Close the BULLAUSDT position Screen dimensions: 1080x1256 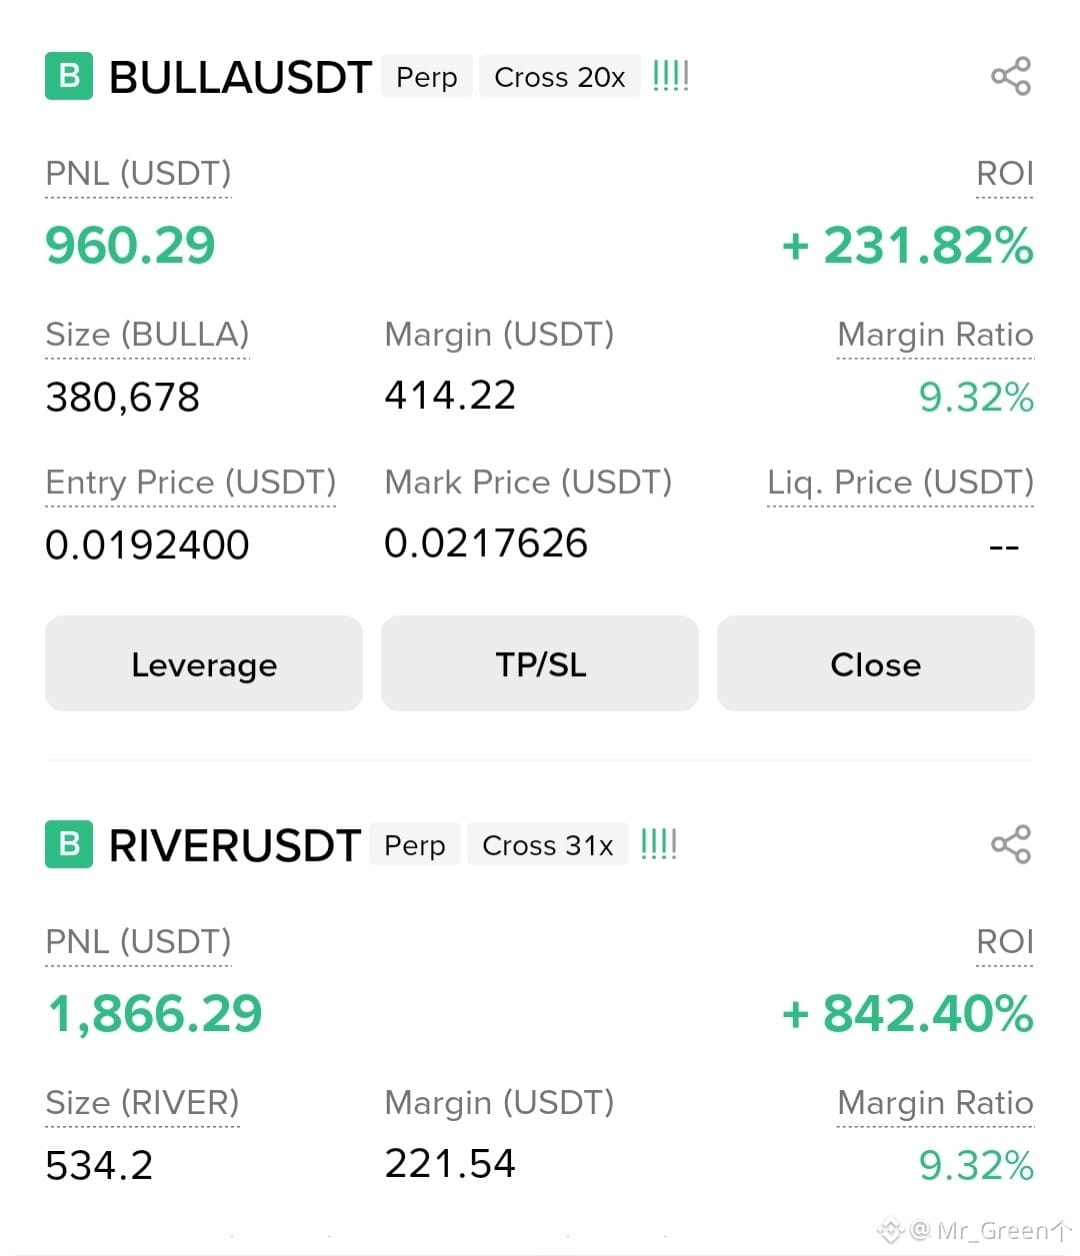[876, 664]
